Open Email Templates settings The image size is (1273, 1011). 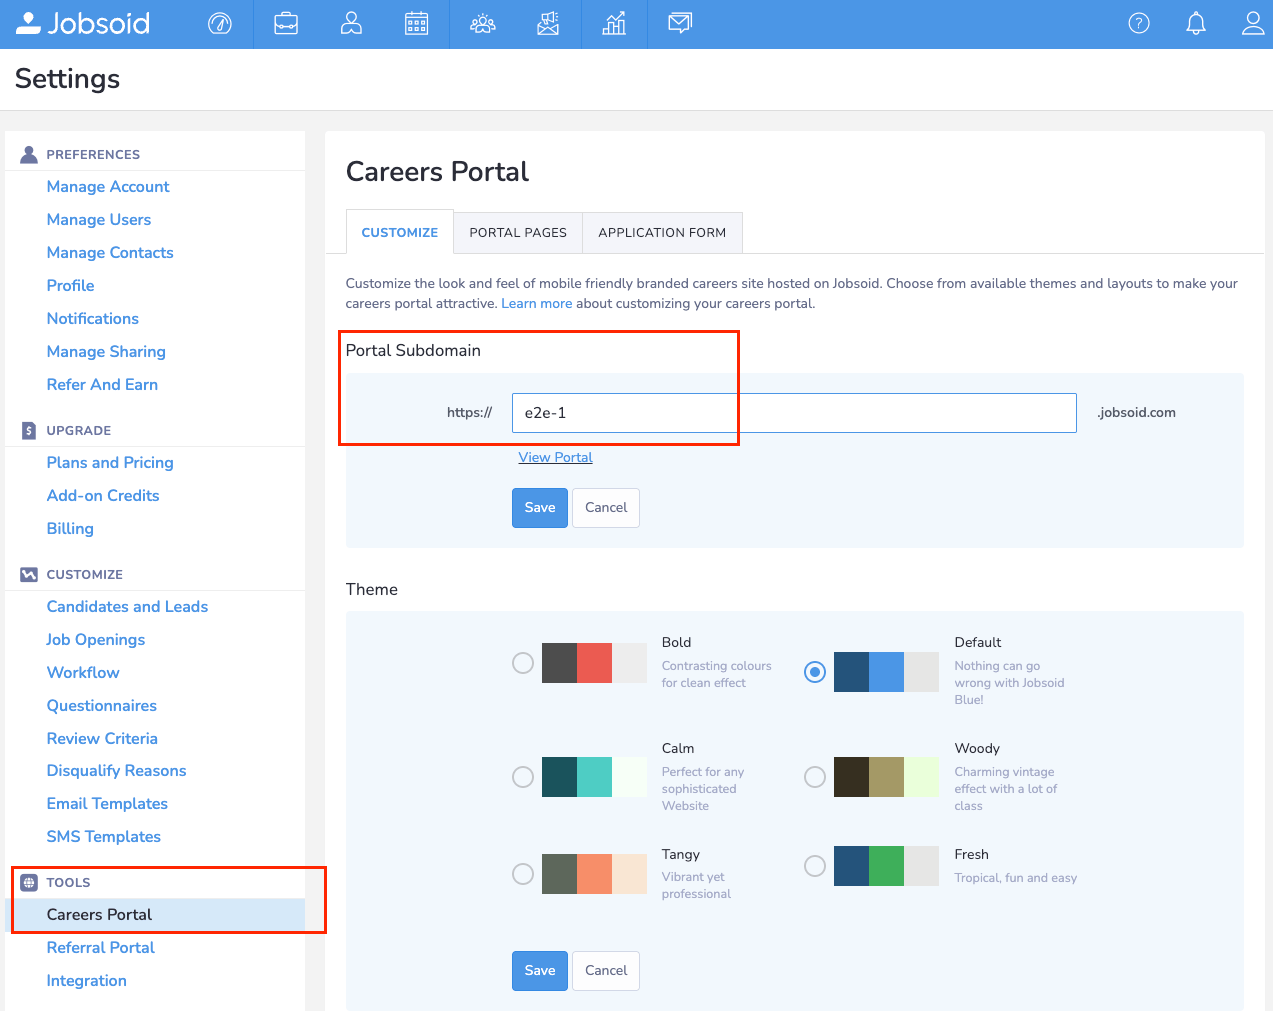pos(107,803)
